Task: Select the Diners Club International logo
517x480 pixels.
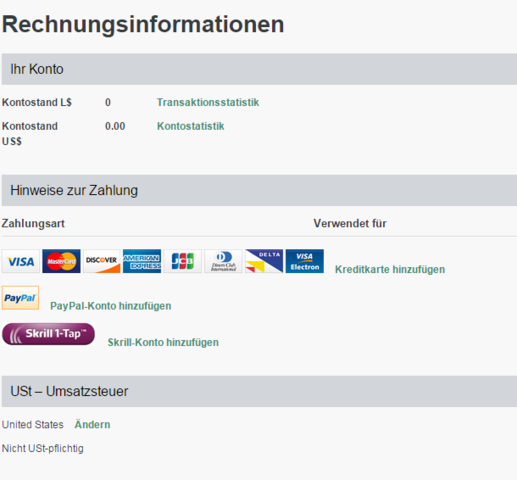Action: pos(223,261)
